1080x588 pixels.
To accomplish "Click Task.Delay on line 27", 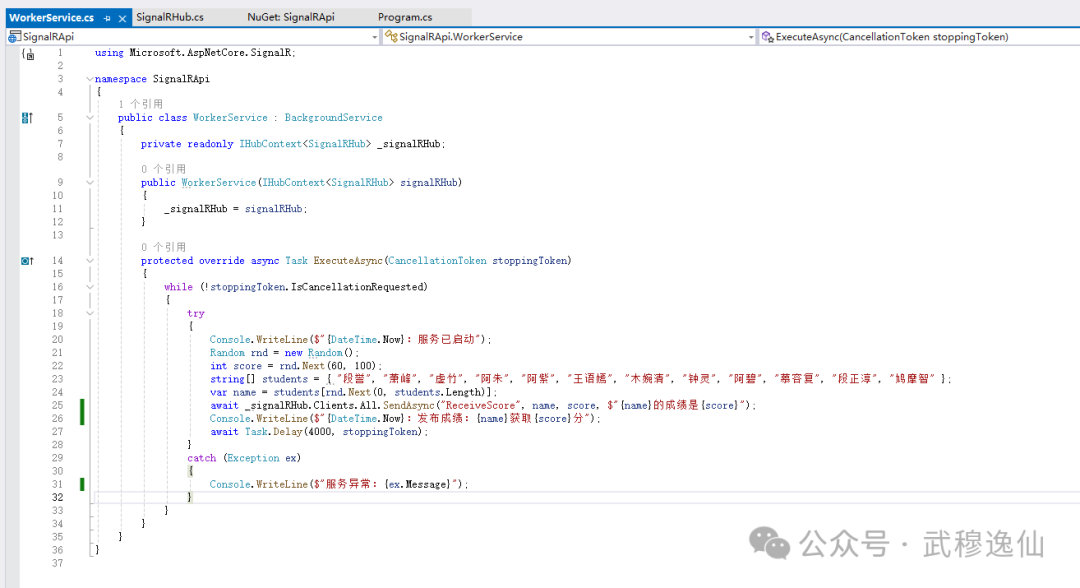I will (273, 432).
